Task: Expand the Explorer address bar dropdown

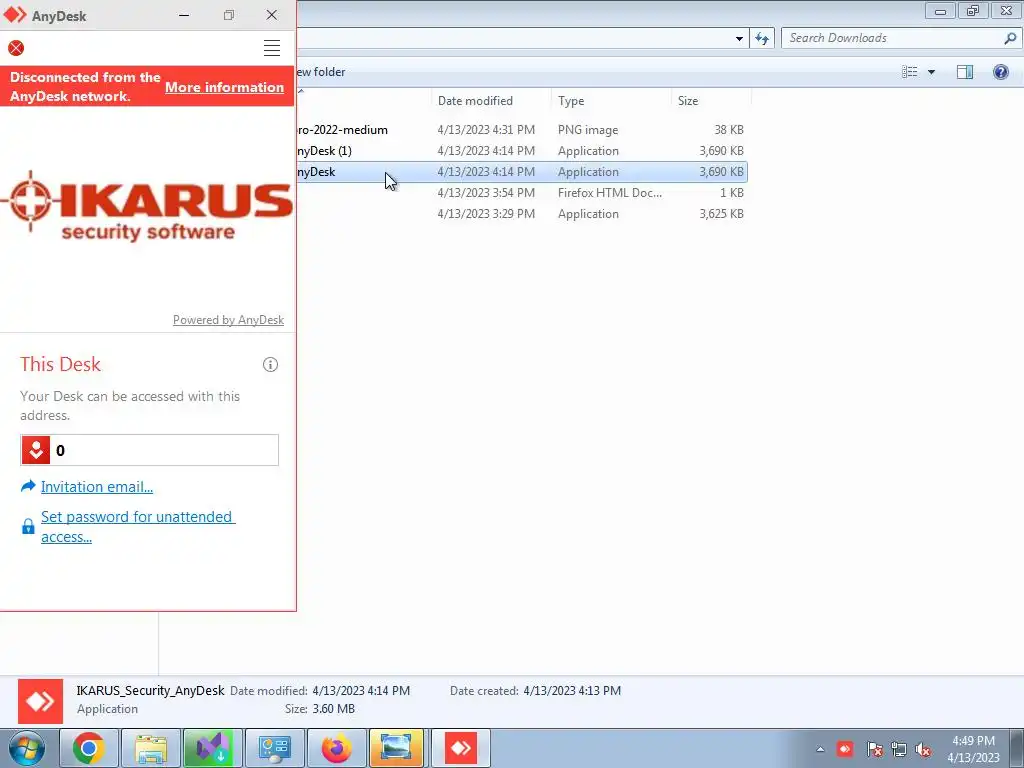Action: (x=739, y=39)
